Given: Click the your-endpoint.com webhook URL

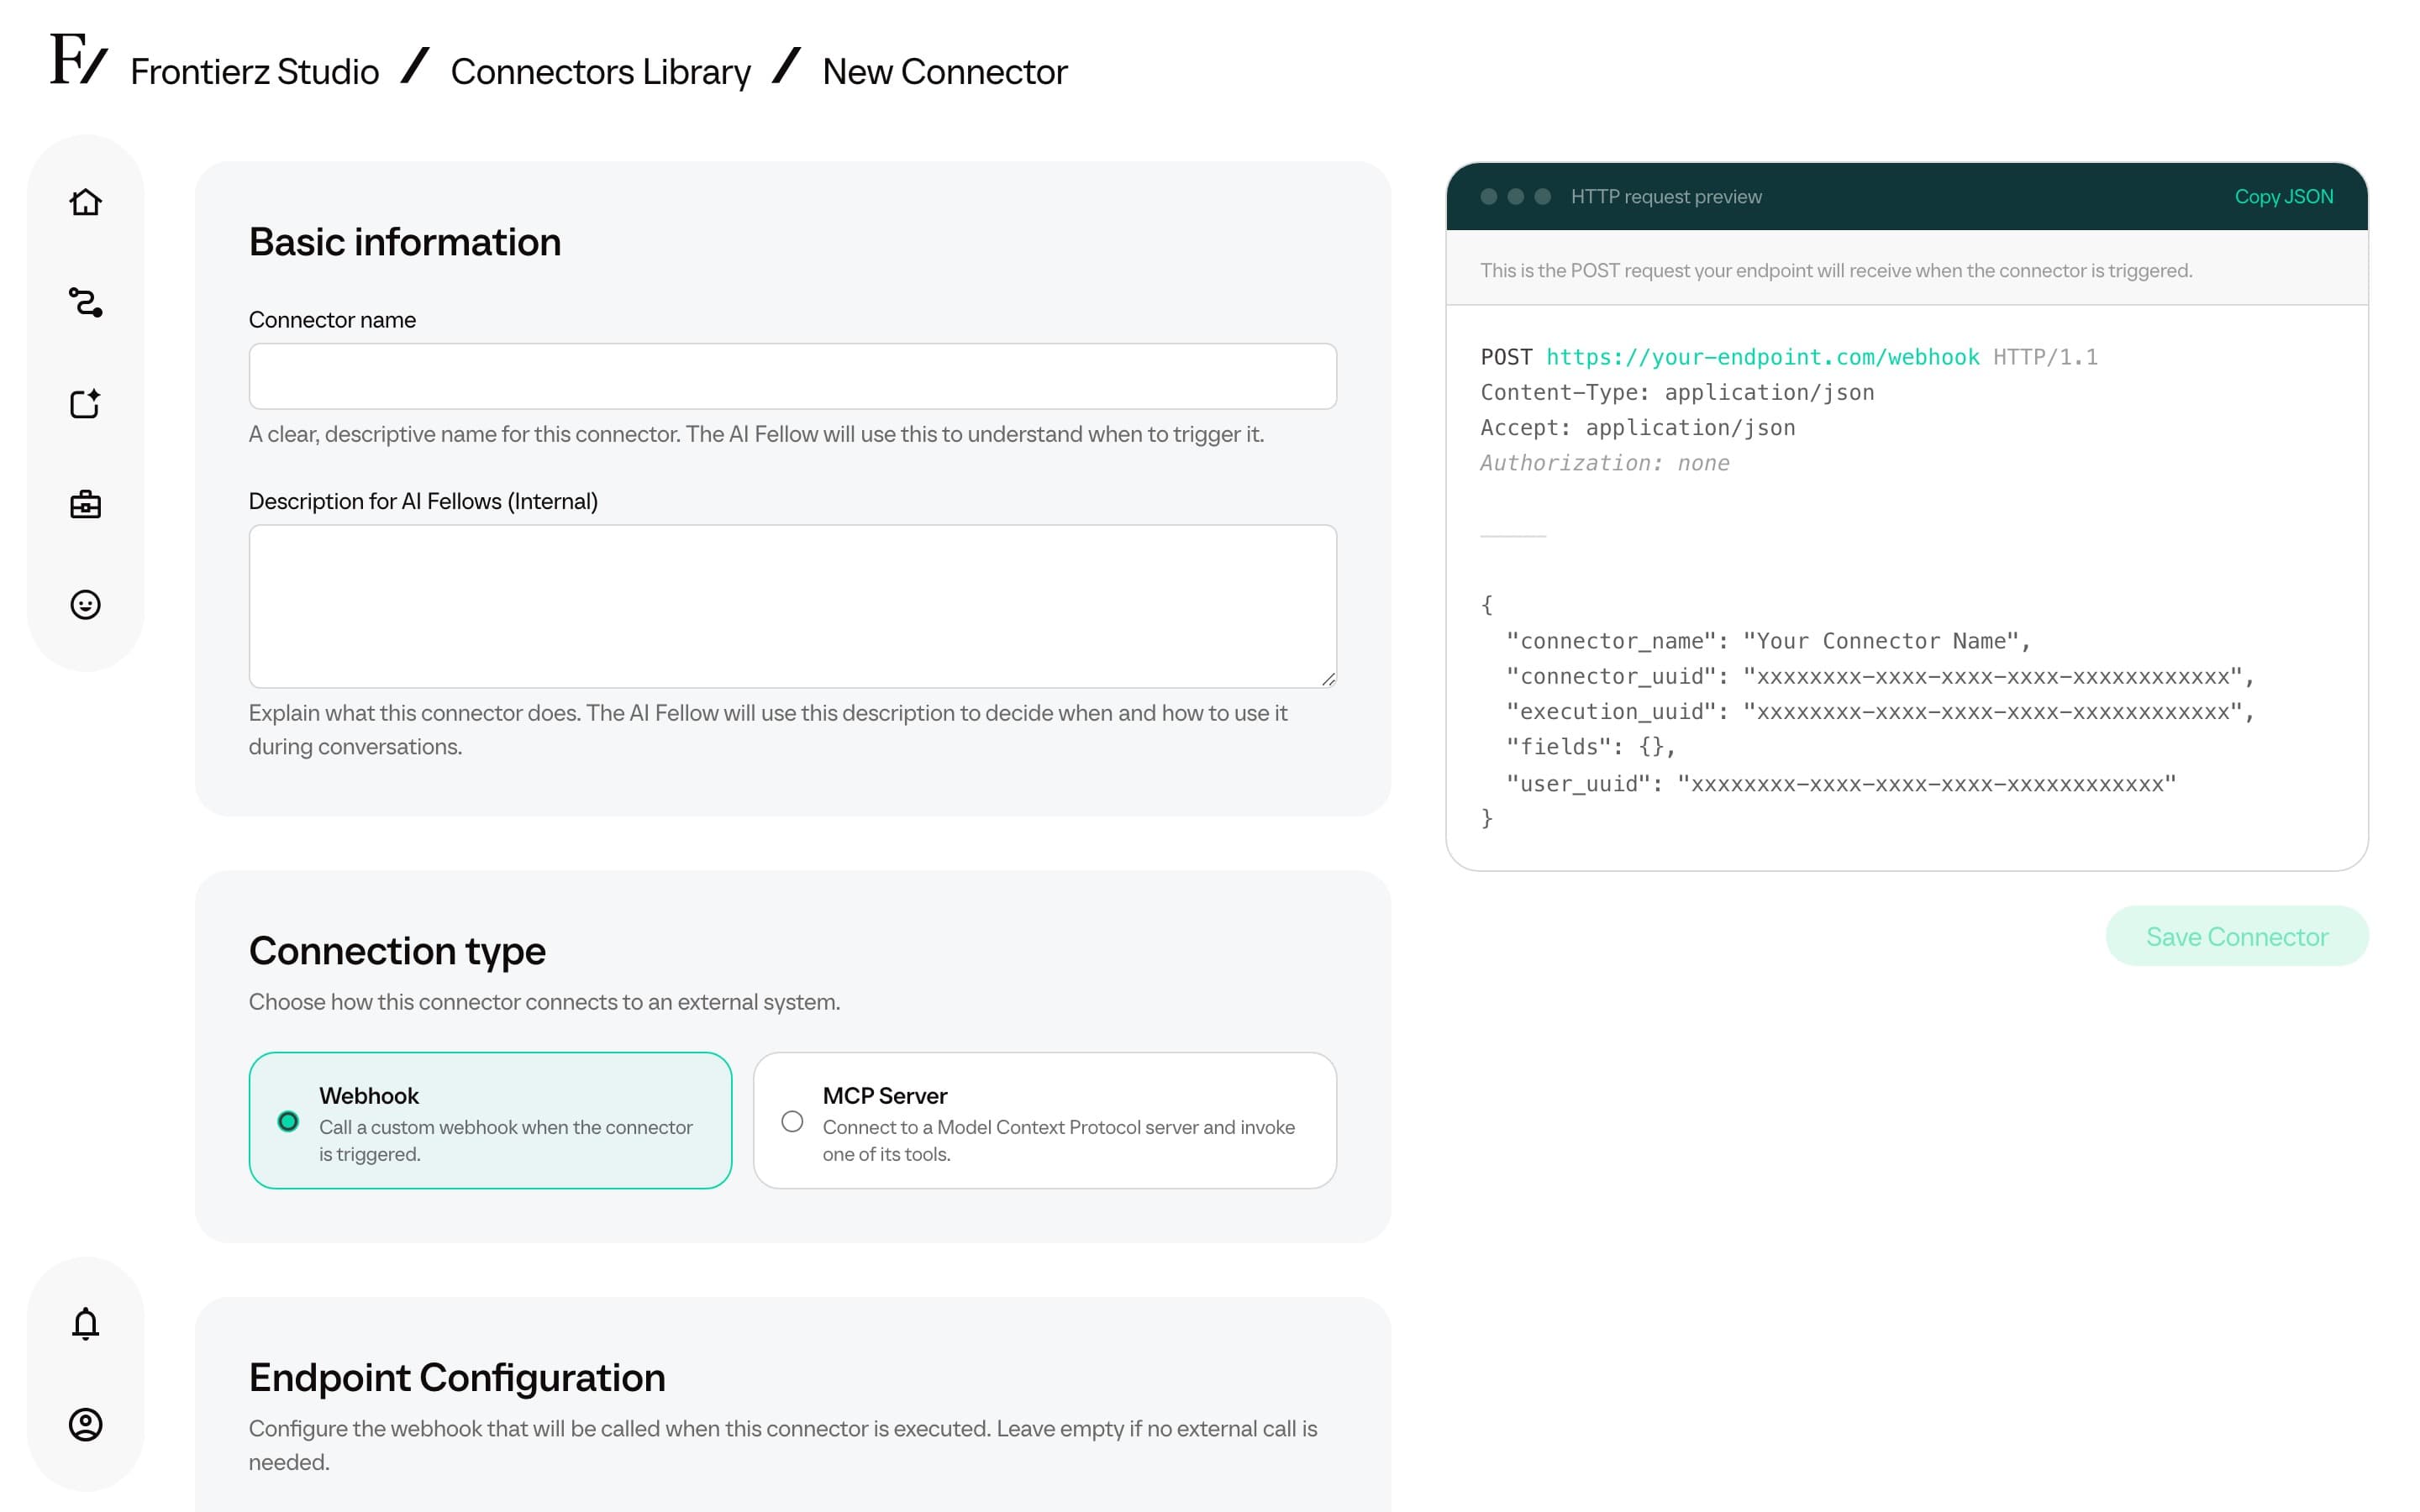Looking at the screenshot, I should tap(1762, 357).
